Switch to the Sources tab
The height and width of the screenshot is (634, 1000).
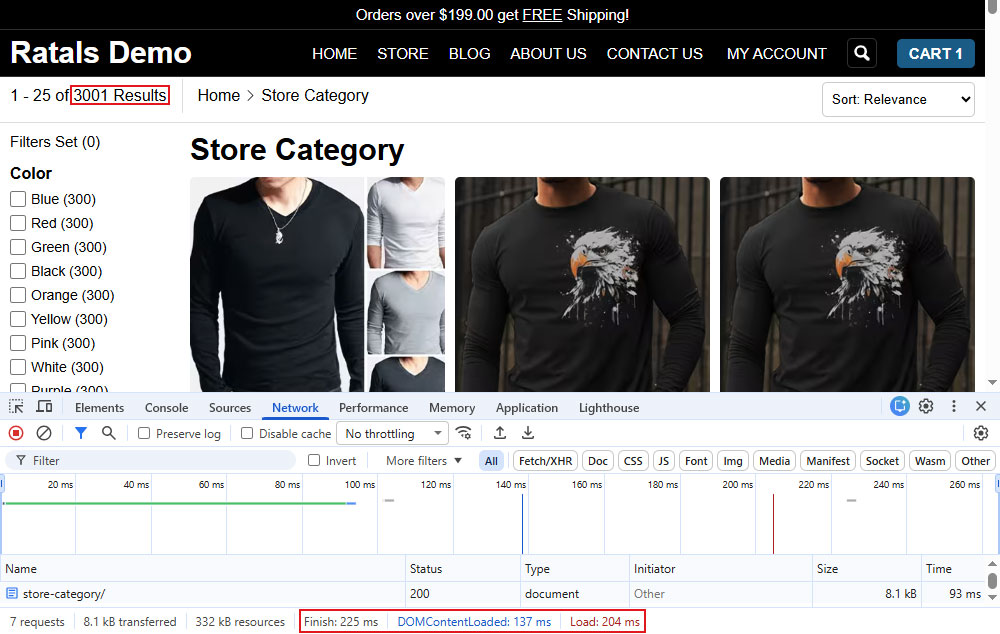click(x=230, y=408)
